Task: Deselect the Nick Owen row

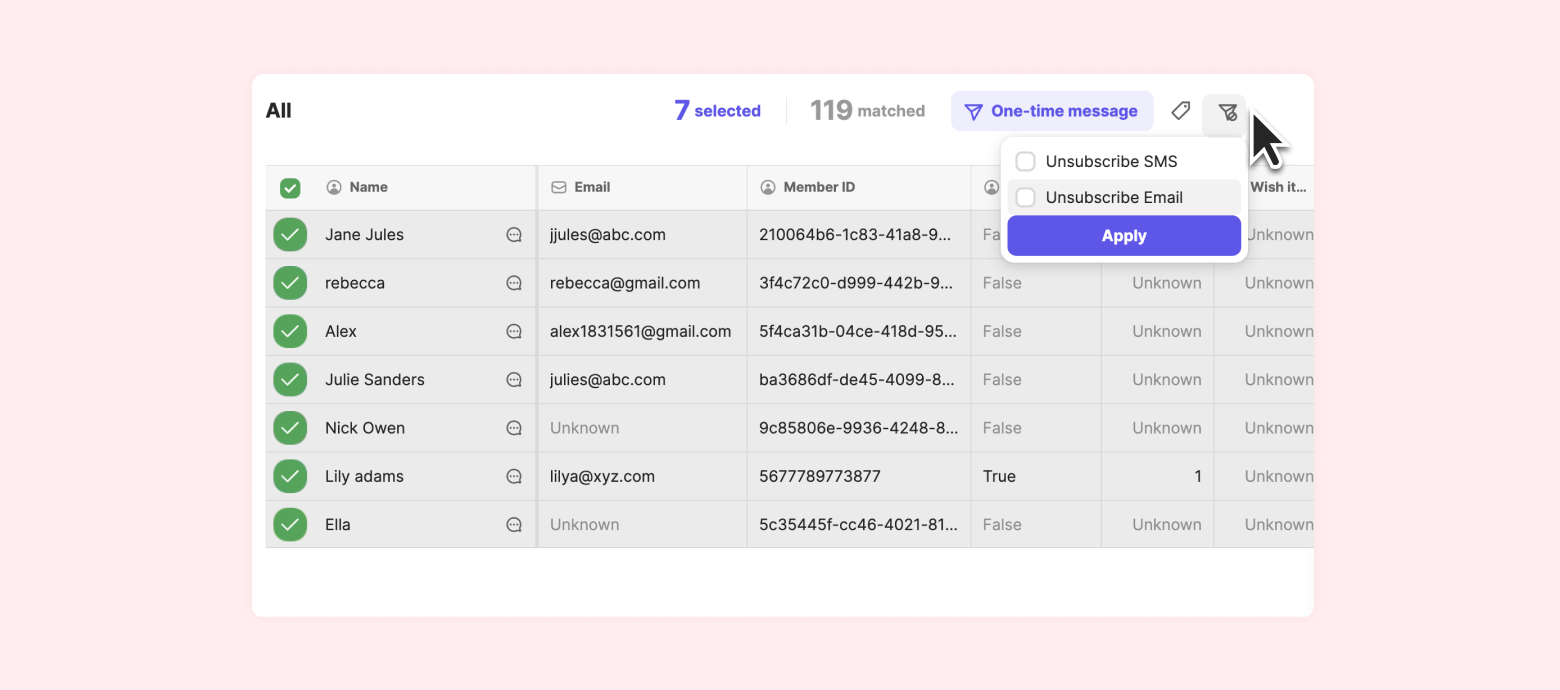Action: tap(290, 428)
